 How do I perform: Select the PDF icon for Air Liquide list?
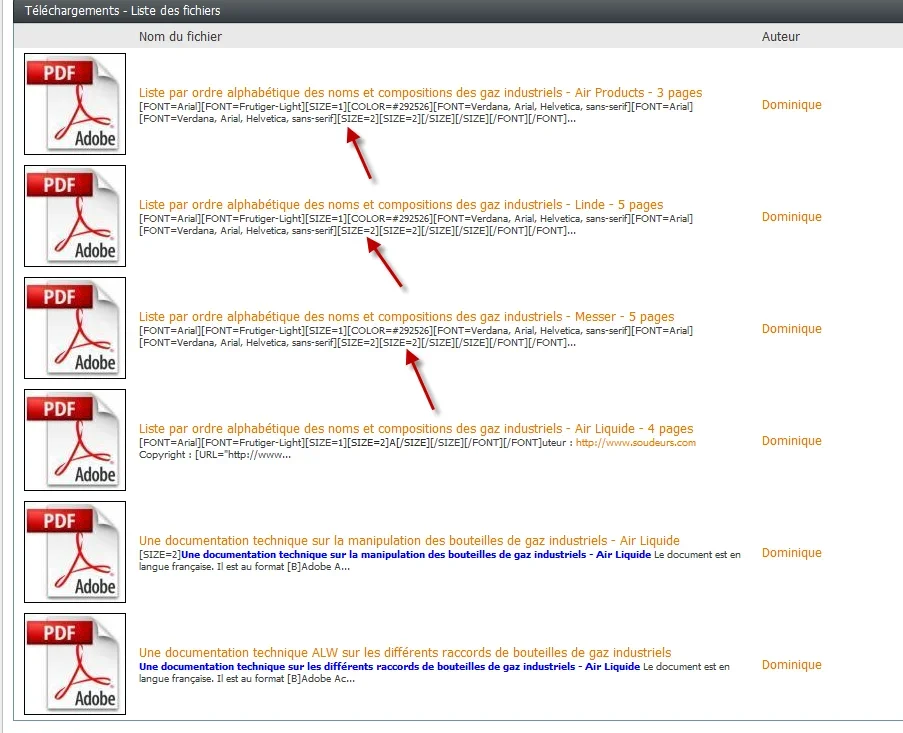coord(75,440)
